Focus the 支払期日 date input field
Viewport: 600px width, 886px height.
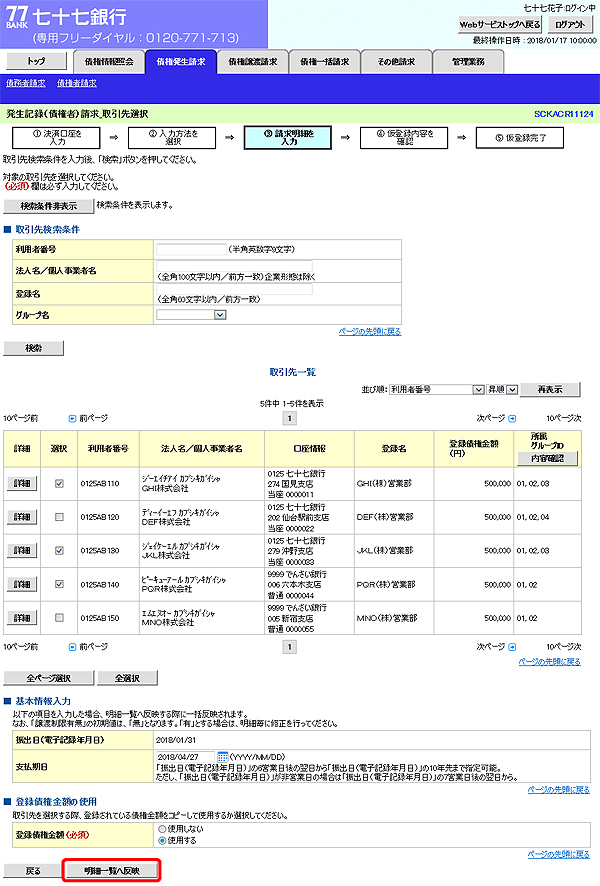[185, 757]
